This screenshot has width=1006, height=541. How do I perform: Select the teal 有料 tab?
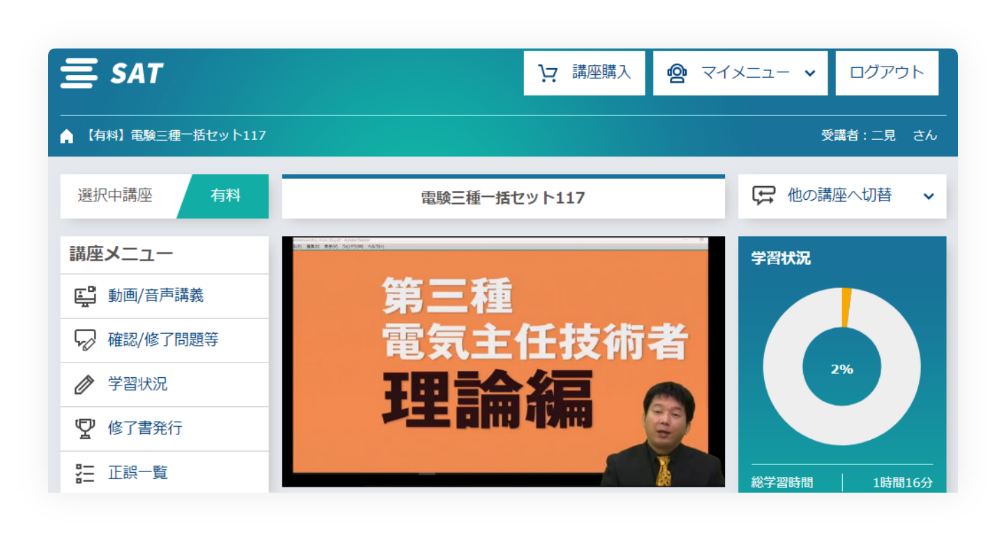pos(226,196)
